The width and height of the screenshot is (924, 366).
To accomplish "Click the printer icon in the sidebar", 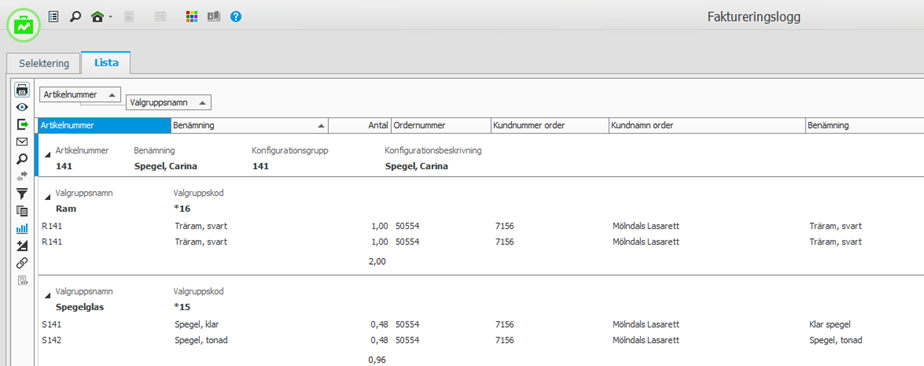I will click(22, 90).
